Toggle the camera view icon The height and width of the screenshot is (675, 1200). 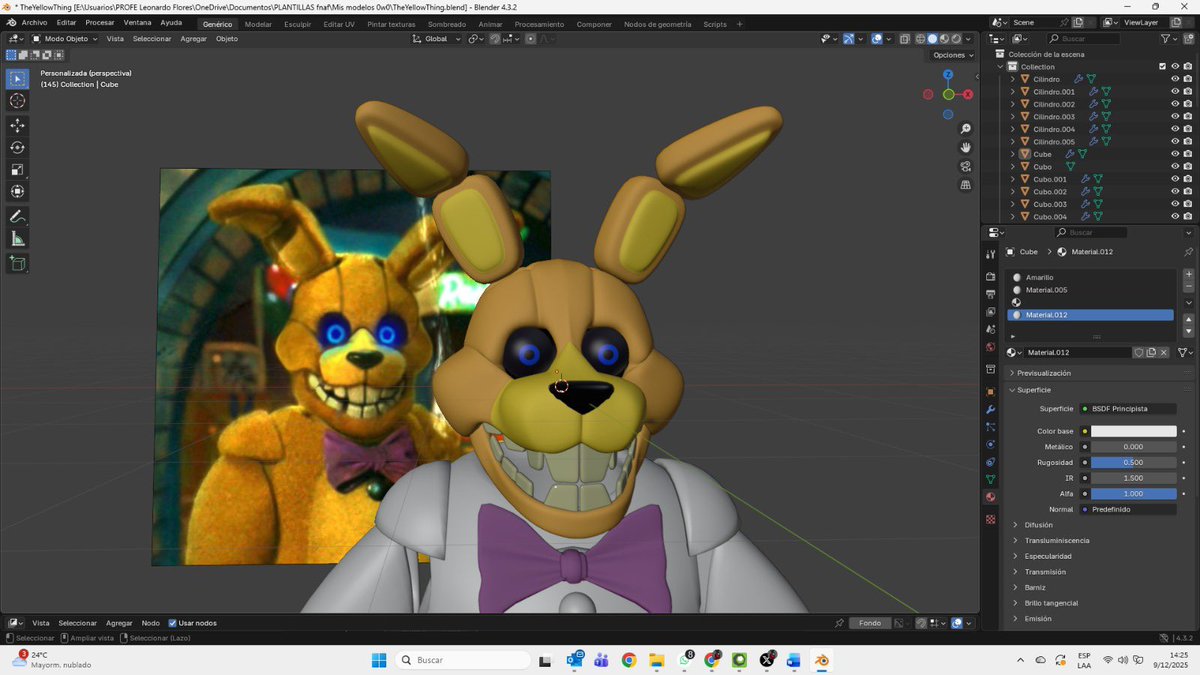pyautogui.click(x=965, y=166)
